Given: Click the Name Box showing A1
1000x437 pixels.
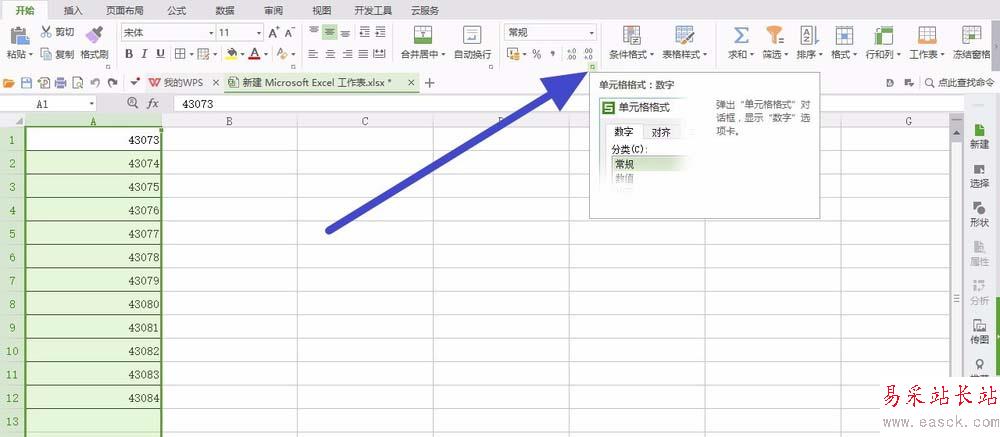Looking at the screenshot, I should 48,103.
